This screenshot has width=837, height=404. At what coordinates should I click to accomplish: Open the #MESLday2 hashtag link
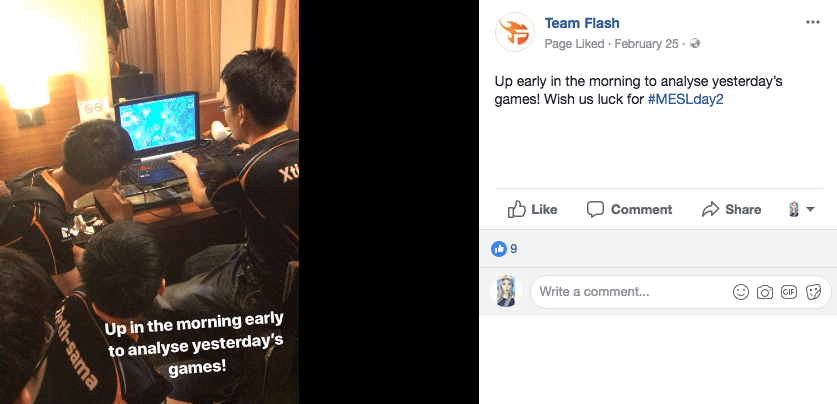click(x=685, y=99)
